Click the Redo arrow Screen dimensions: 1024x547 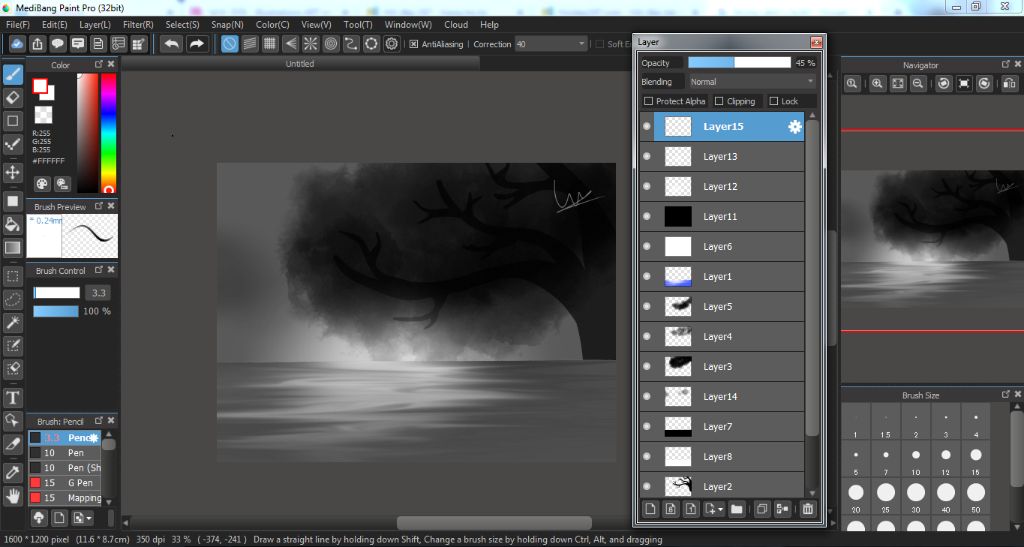[x=197, y=44]
